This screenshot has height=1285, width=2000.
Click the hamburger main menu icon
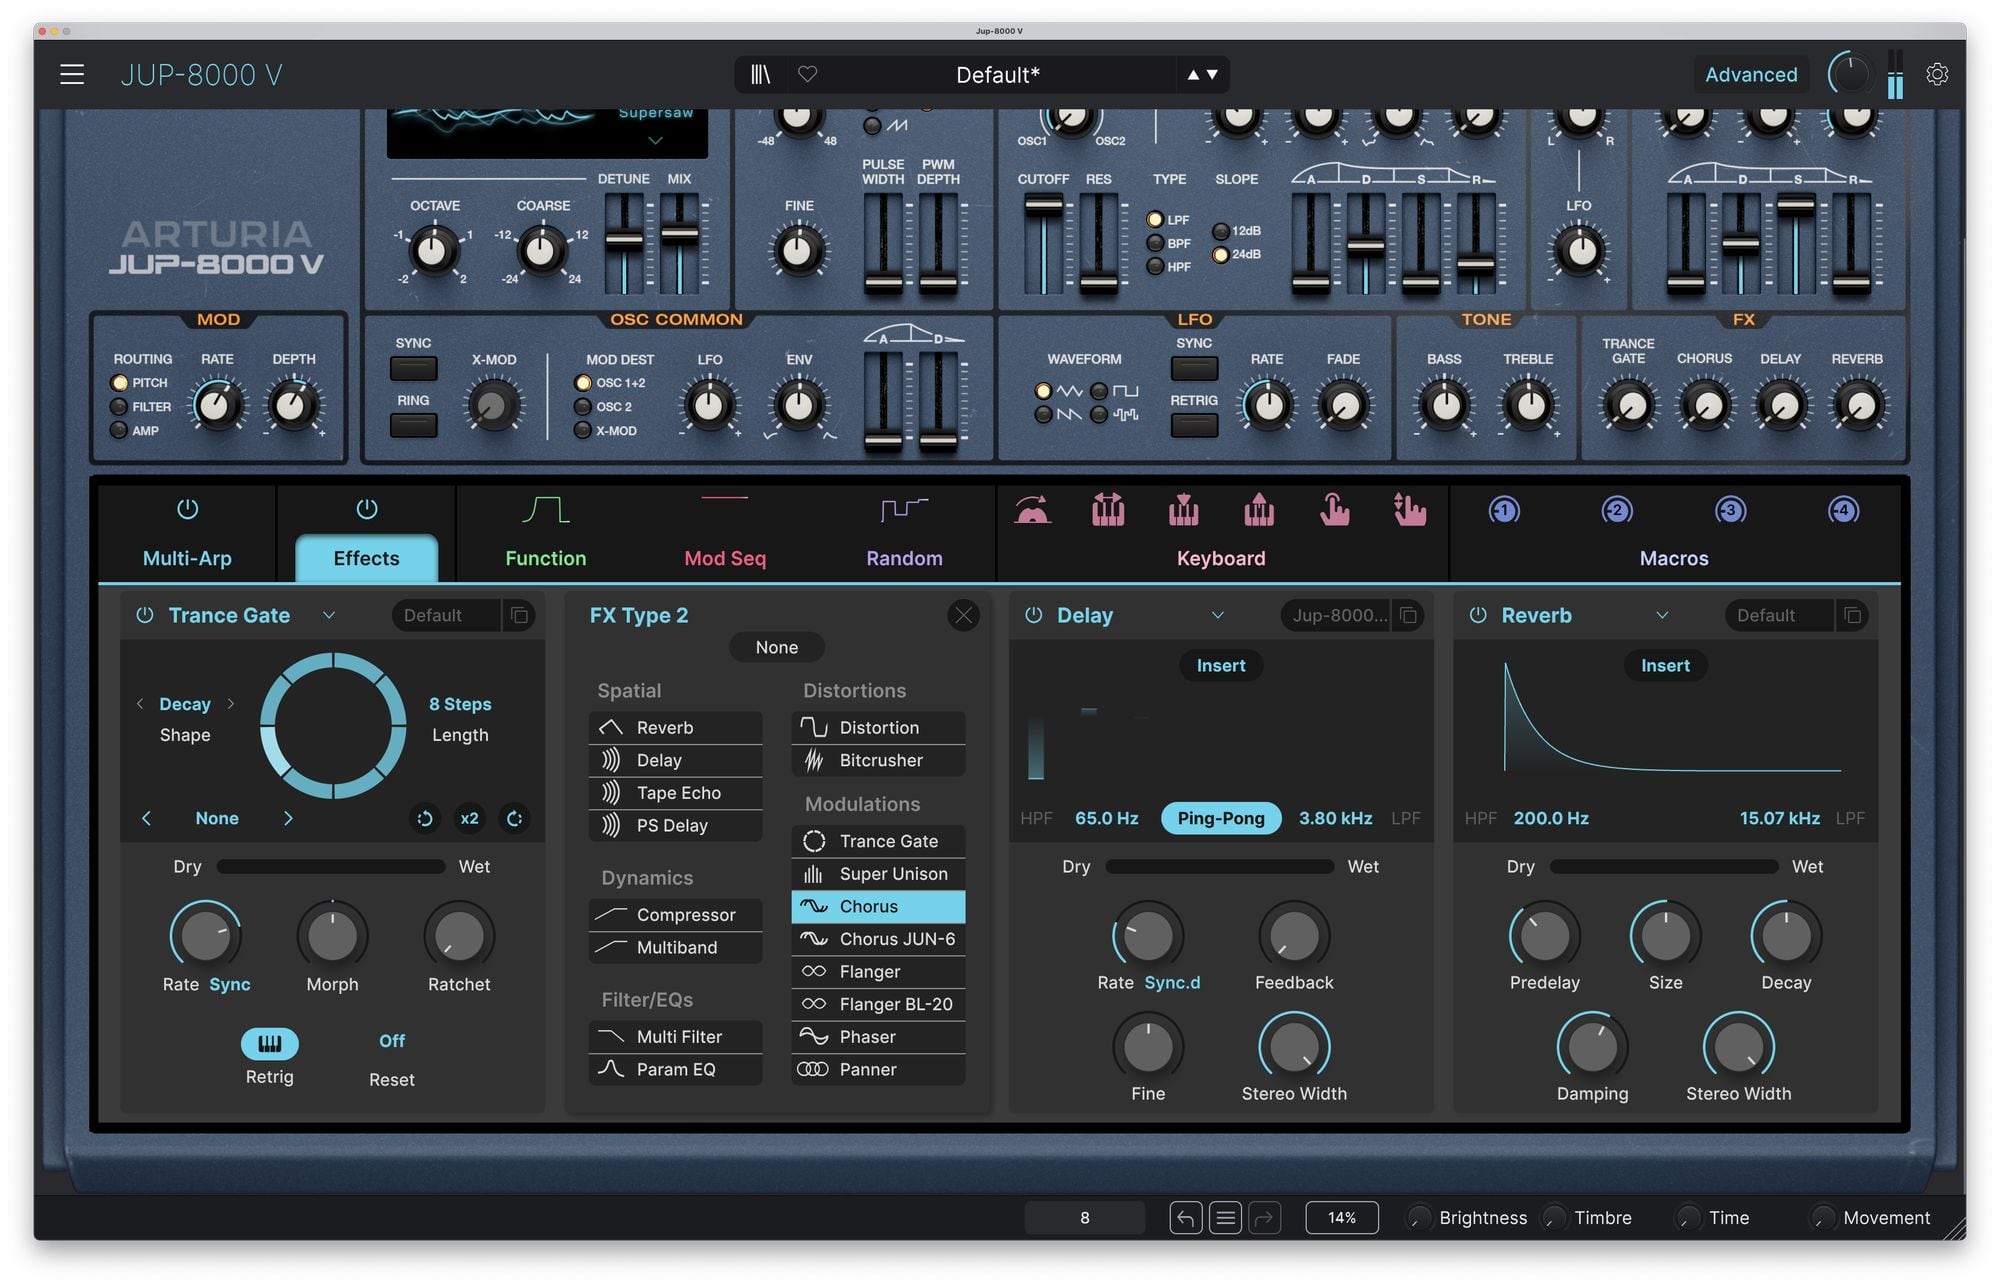pyautogui.click(x=72, y=74)
